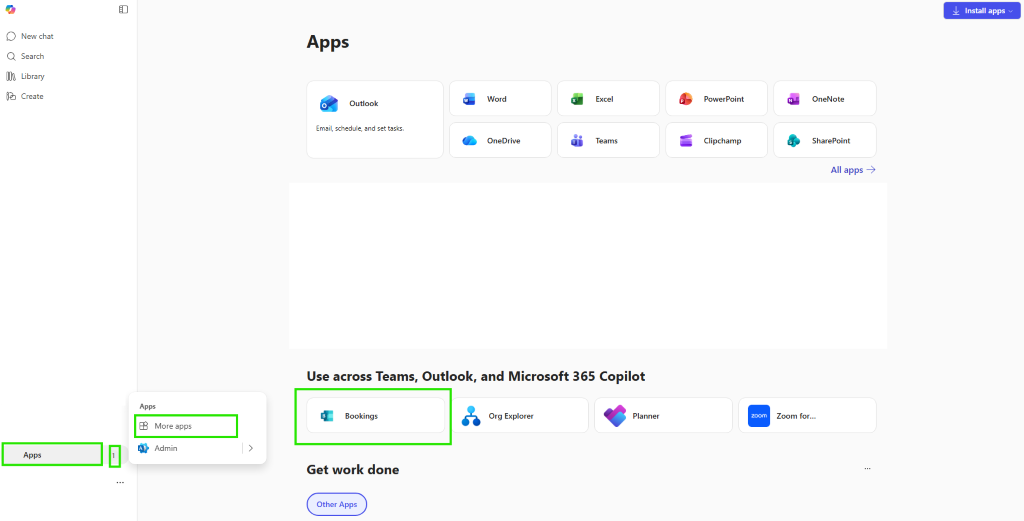Follow the All apps link
The width and height of the screenshot is (1024, 521).
pos(852,170)
